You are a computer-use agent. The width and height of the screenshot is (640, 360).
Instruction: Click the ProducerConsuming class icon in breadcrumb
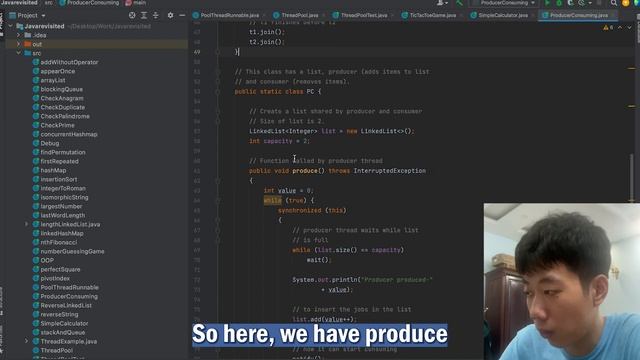[x=62, y=3]
